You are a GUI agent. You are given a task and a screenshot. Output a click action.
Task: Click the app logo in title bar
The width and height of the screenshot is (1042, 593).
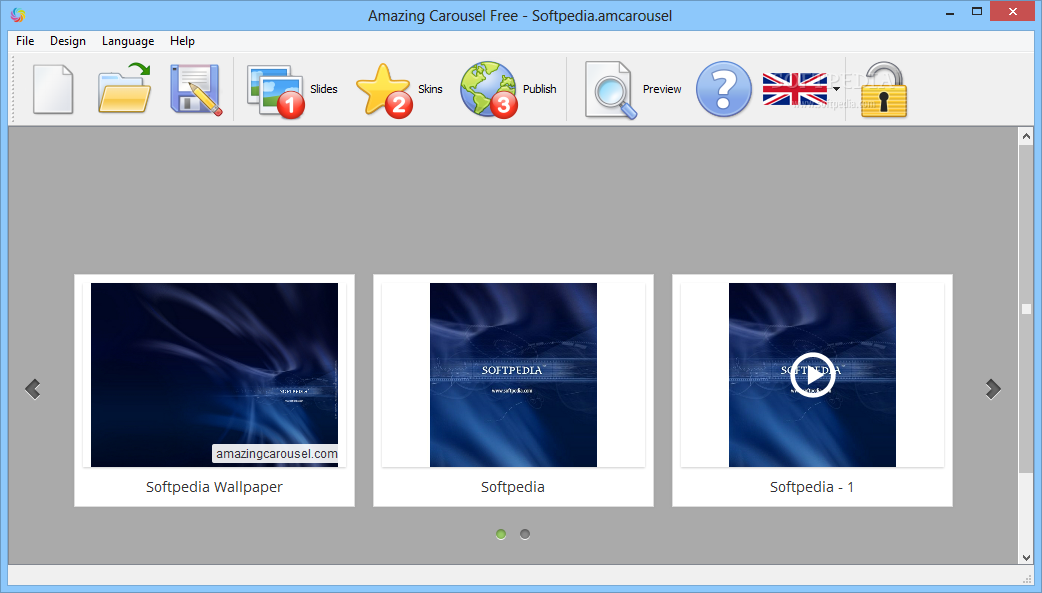click(18, 15)
